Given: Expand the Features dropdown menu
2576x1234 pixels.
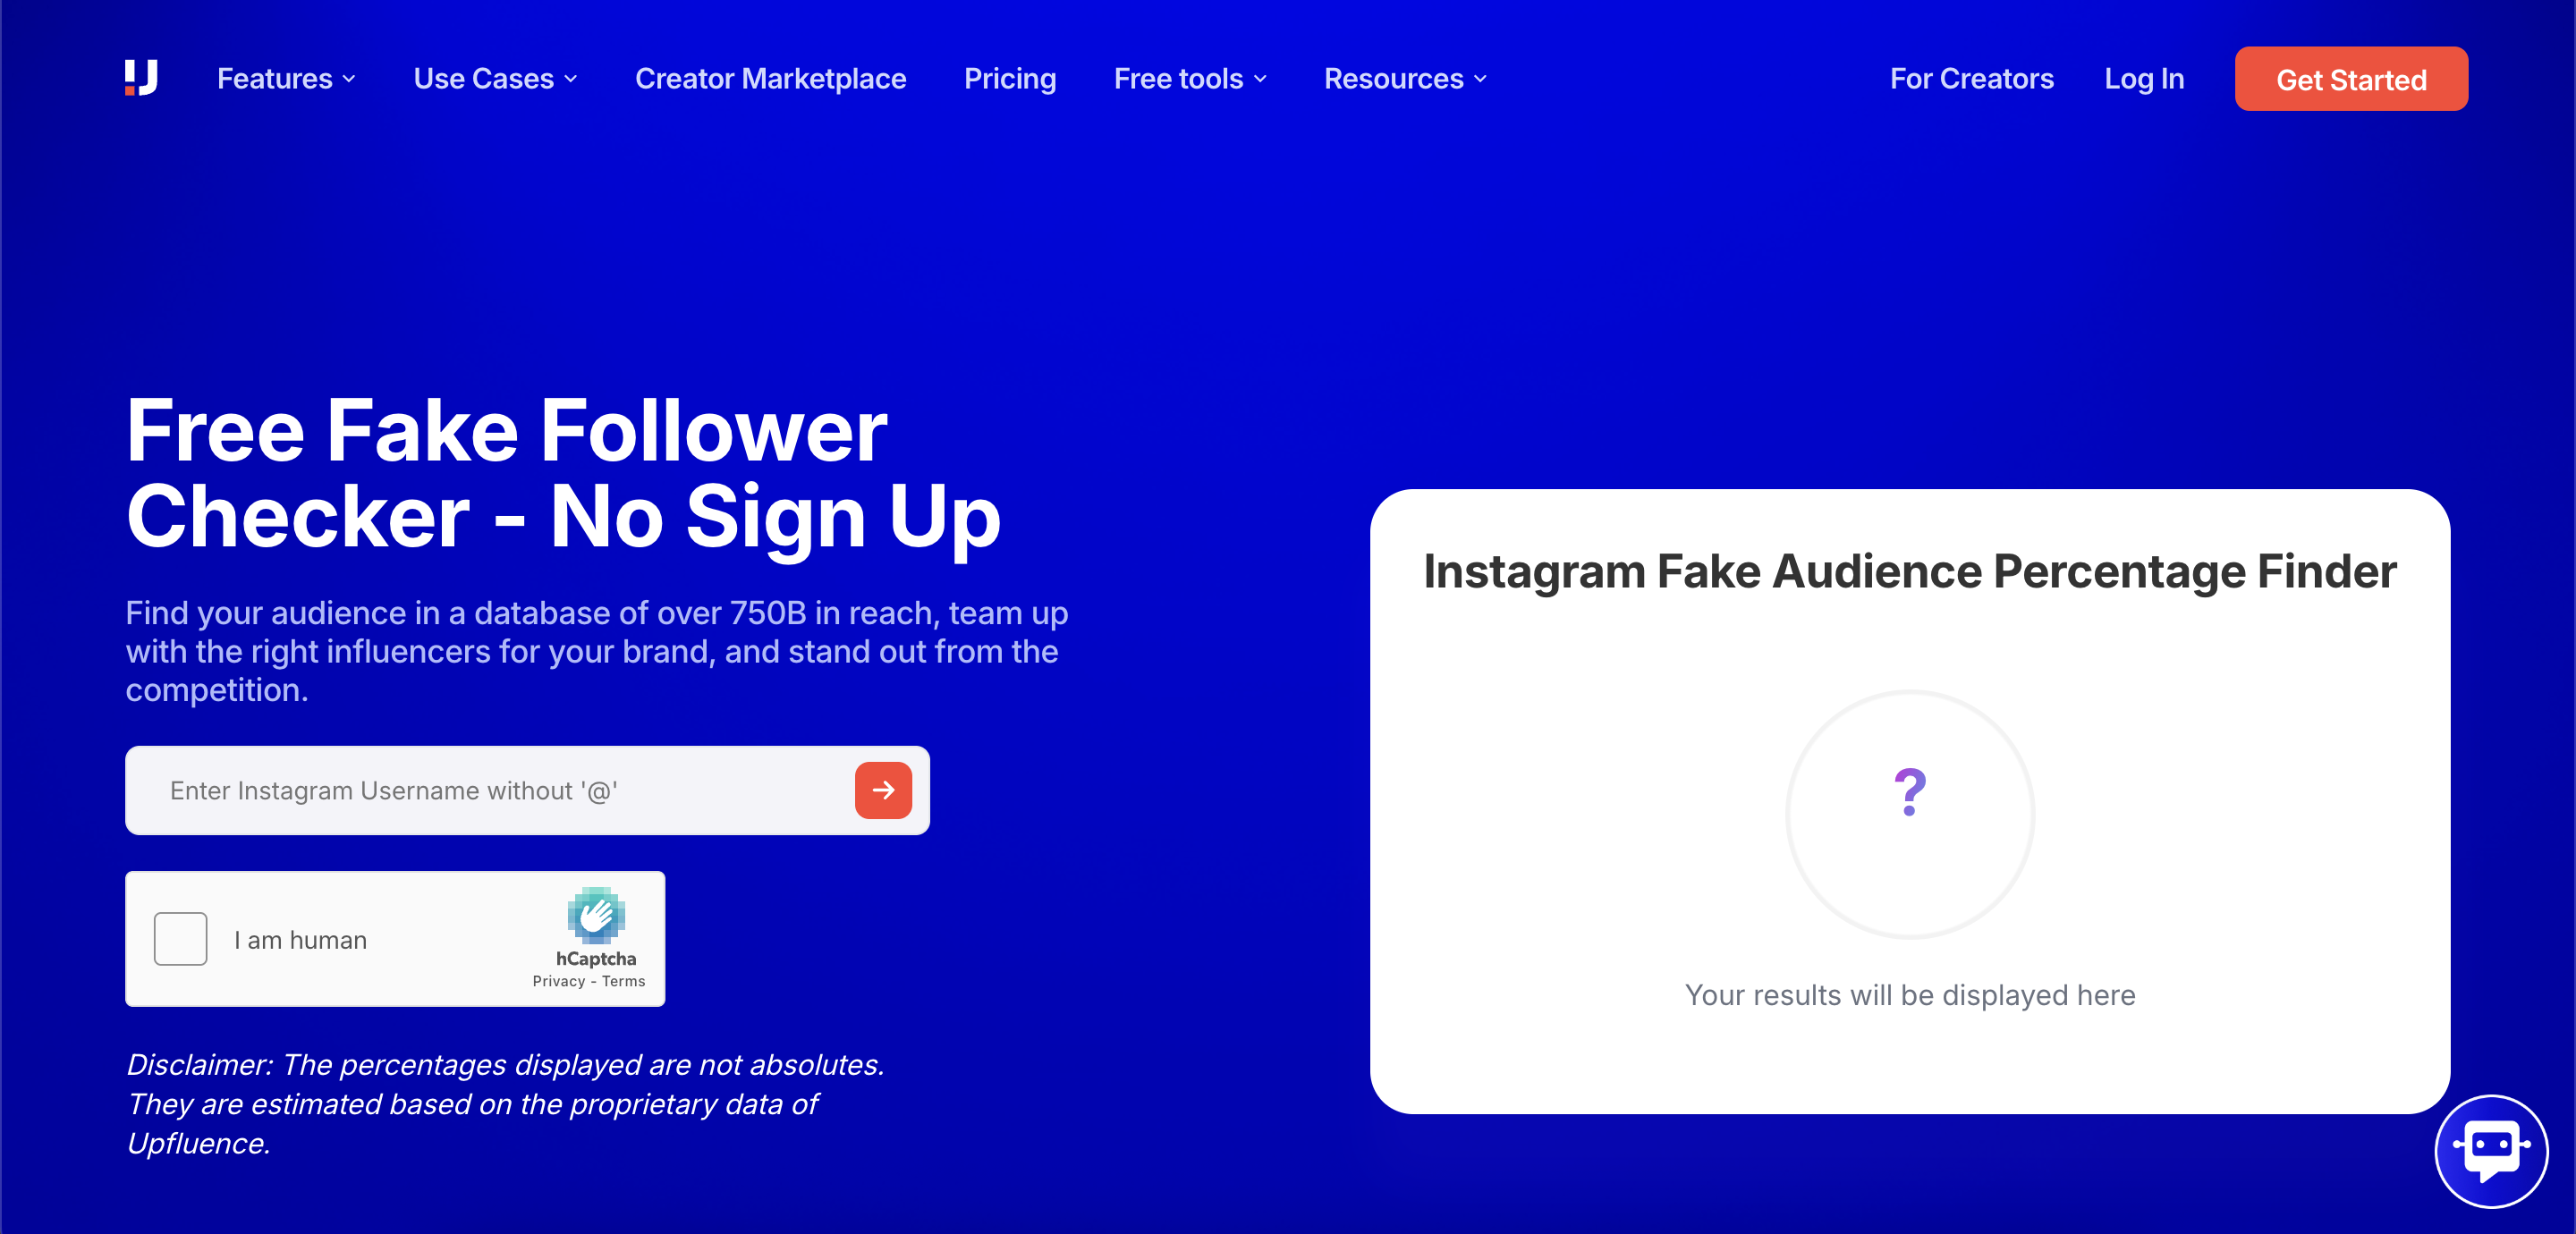Looking at the screenshot, I should coord(285,79).
